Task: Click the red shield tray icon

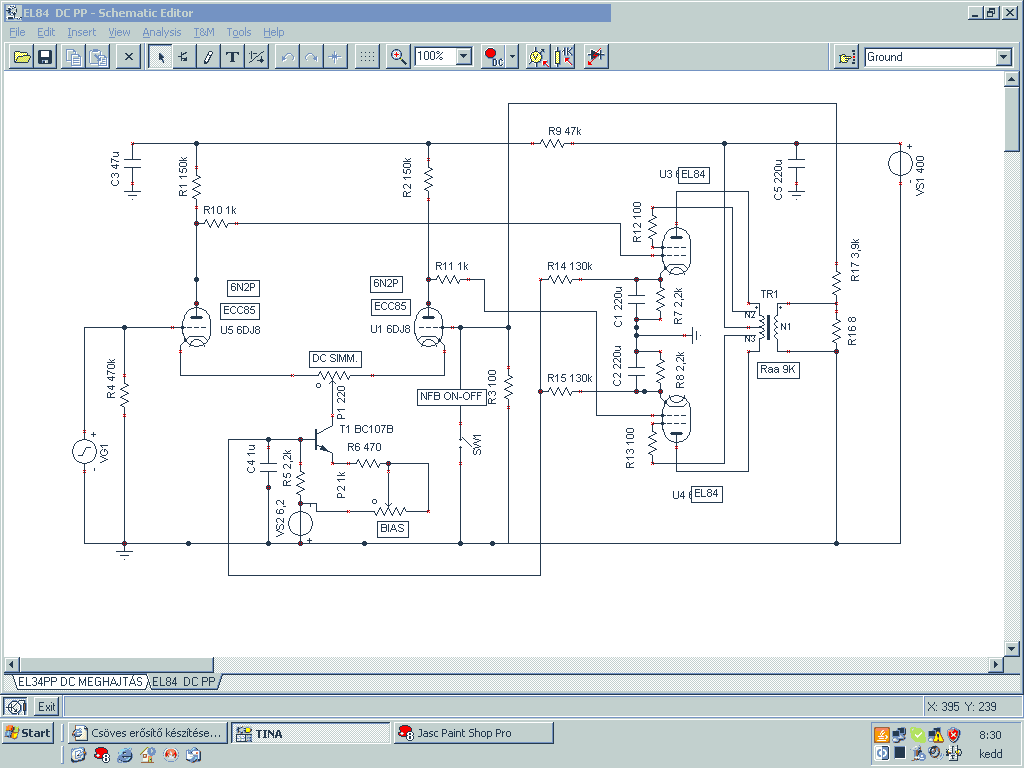Action: point(953,735)
